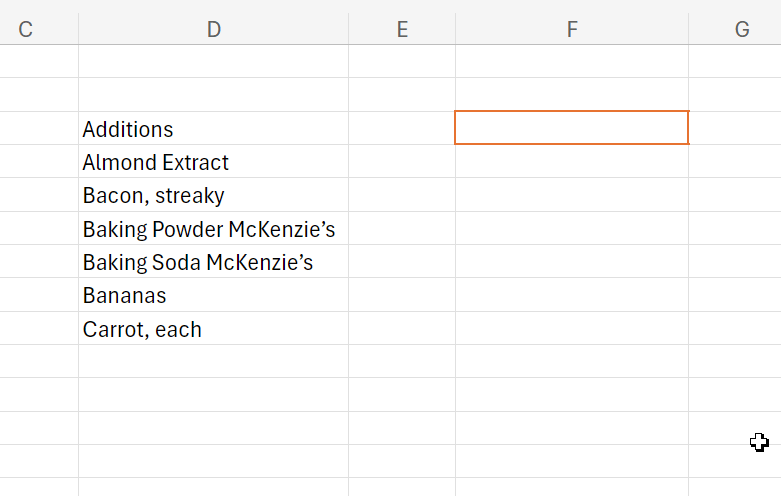Select column E cell beside "Almond Extract"
781x496 pixels.
(402, 162)
